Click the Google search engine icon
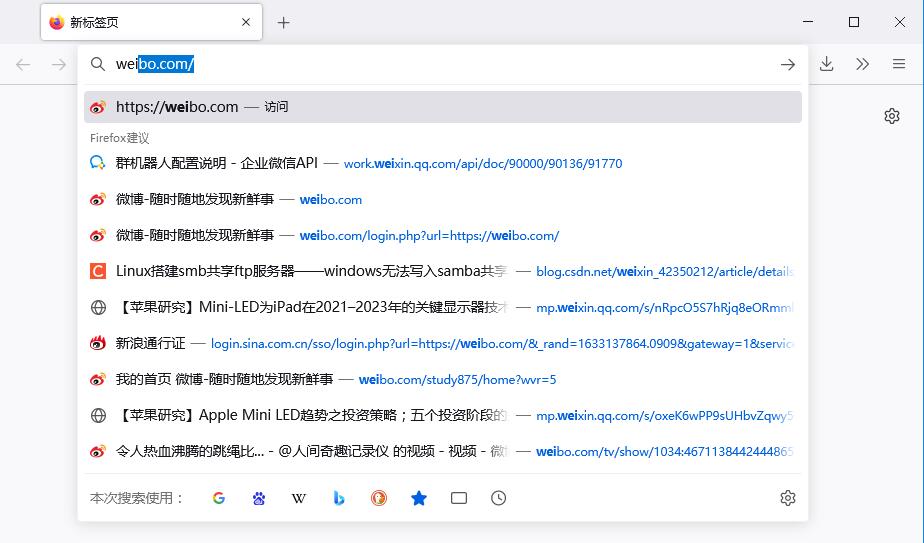This screenshot has height=543, width=924. pos(219,498)
